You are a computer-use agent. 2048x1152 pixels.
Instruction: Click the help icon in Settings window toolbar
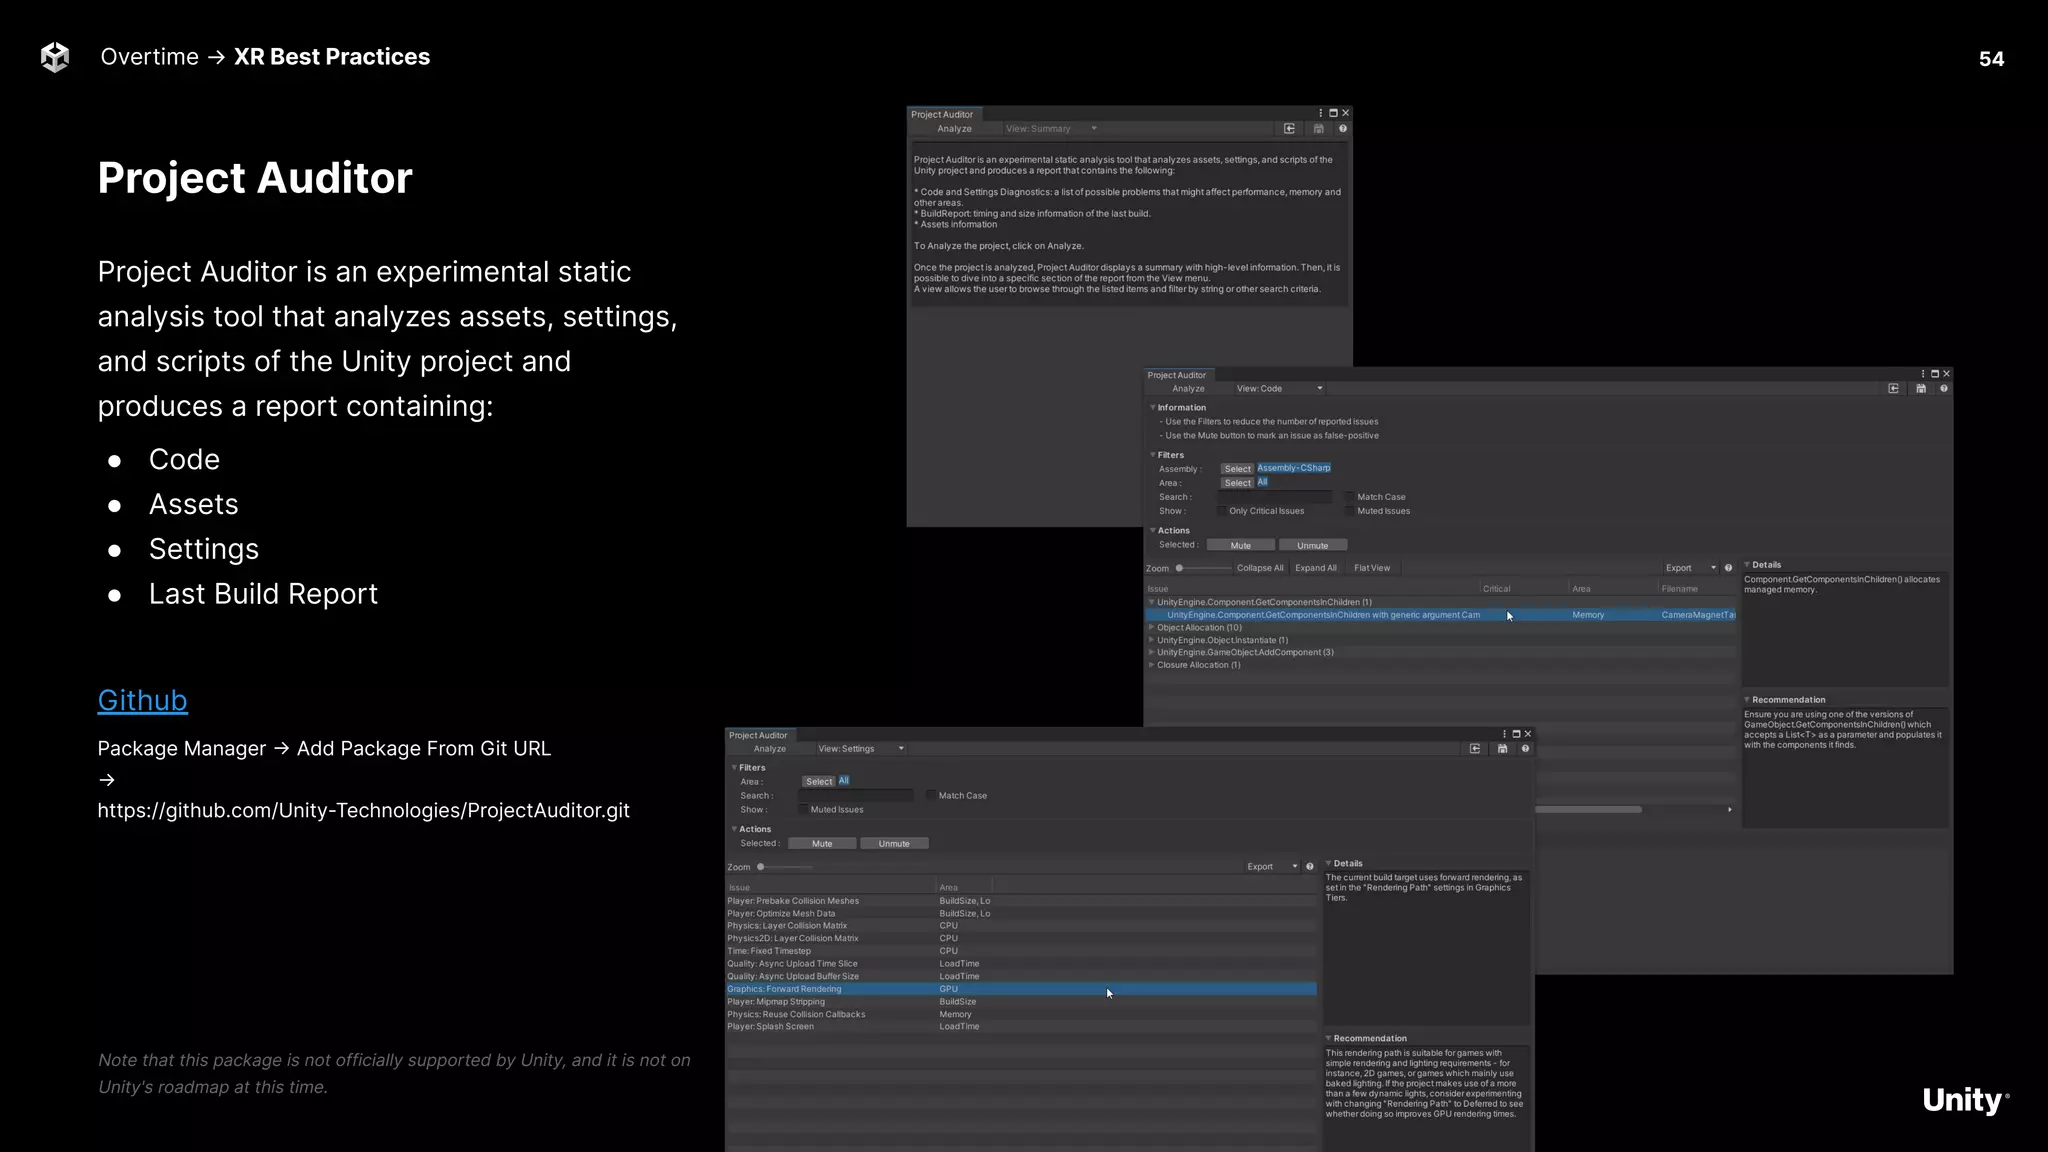pos(1525,749)
